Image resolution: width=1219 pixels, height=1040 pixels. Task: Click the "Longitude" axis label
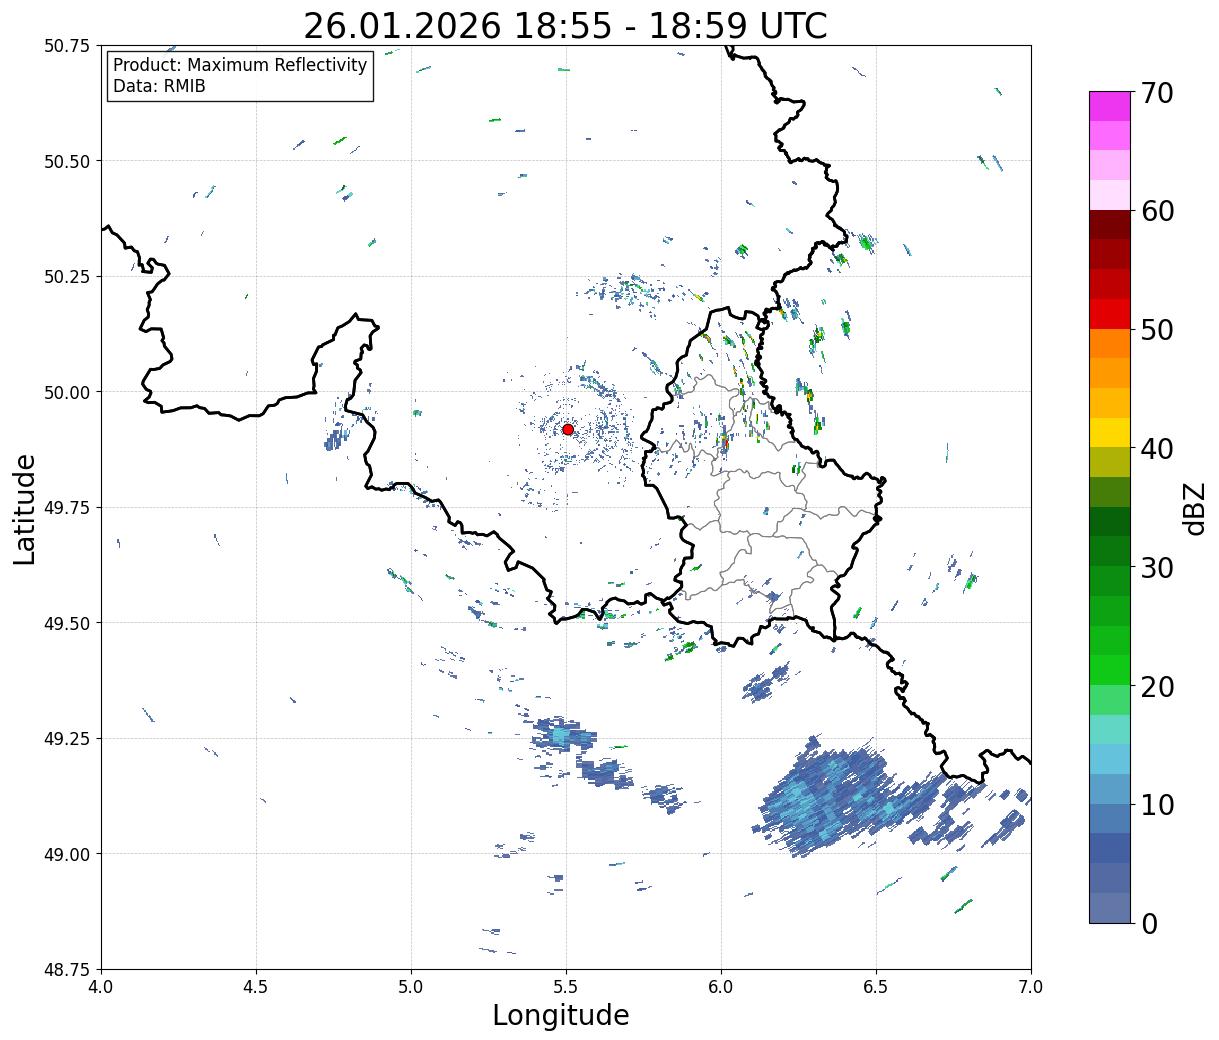561,1015
